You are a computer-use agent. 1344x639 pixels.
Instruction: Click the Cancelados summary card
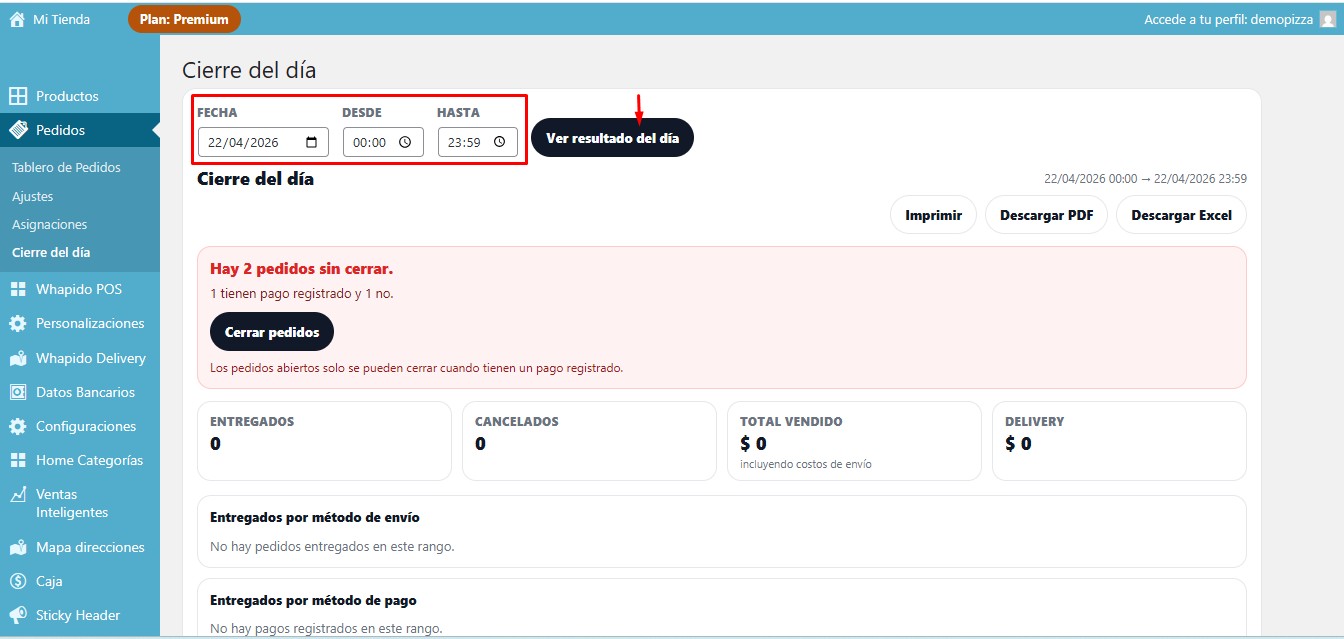tap(589, 441)
